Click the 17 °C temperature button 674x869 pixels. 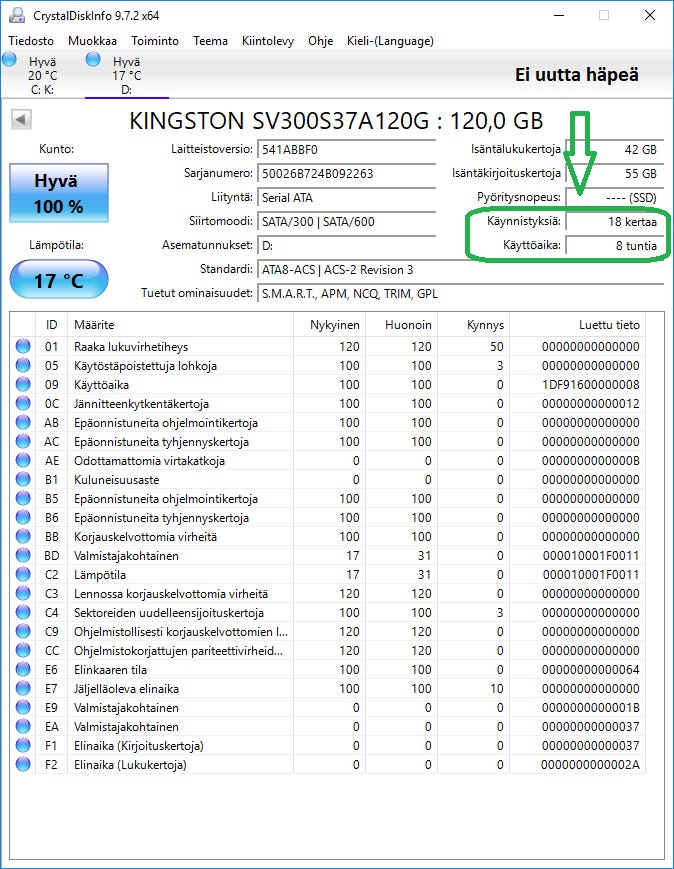[x=59, y=279]
